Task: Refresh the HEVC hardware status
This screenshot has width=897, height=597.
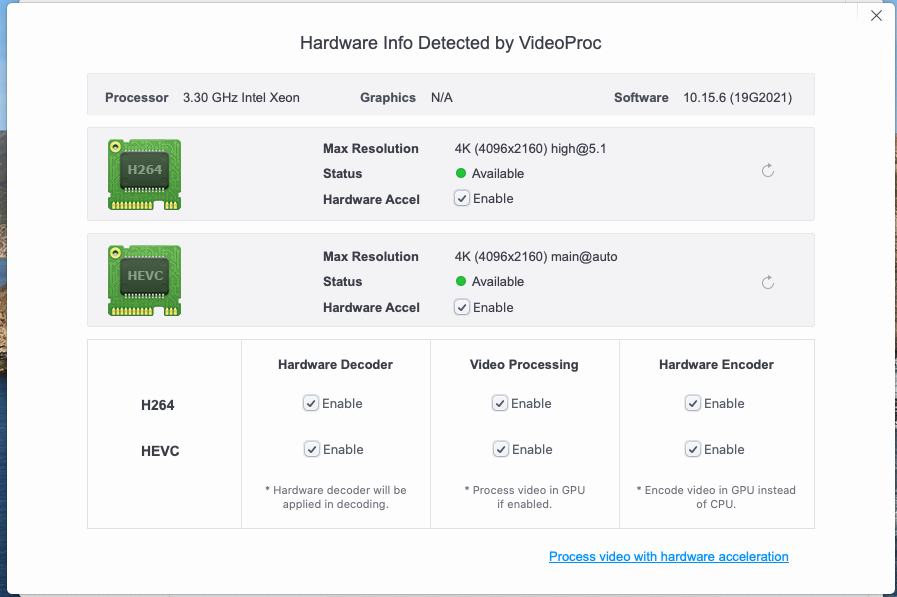Action: tap(768, 282)
